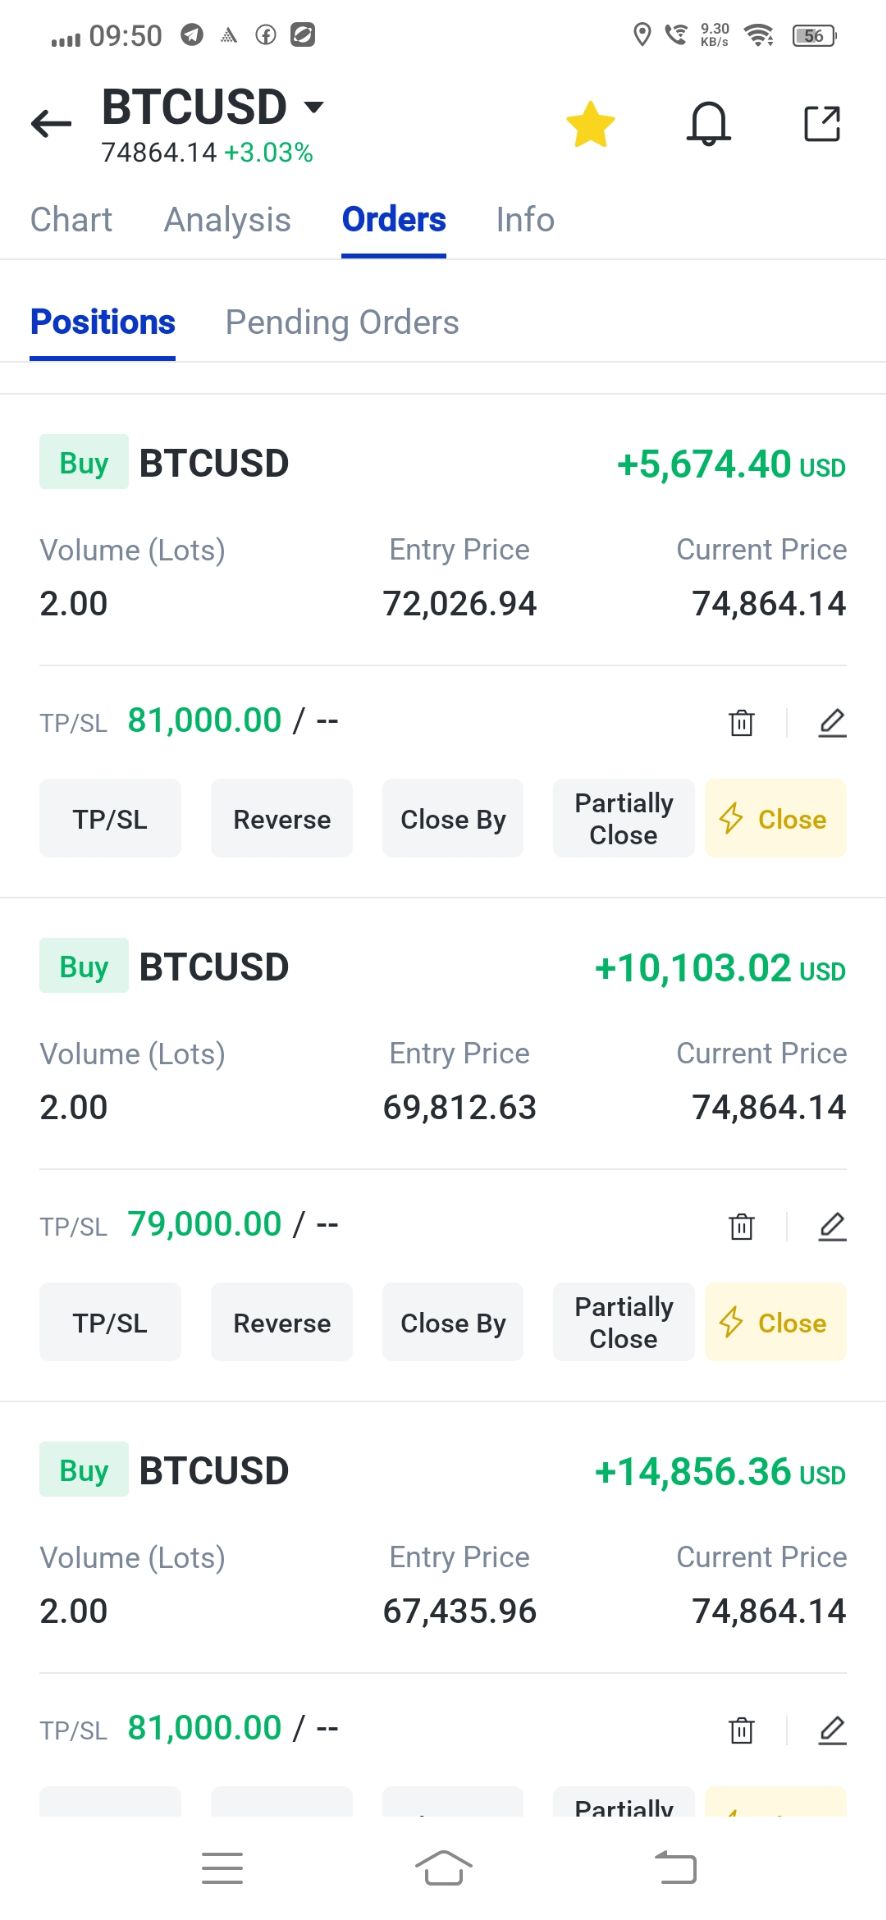Open price alerts bell icon

[x=708, y=124]
